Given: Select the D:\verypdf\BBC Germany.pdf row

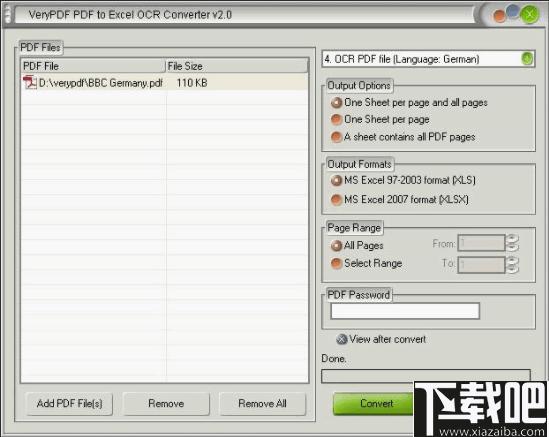Looking at the screenshot, I should [x=165, y=83].
